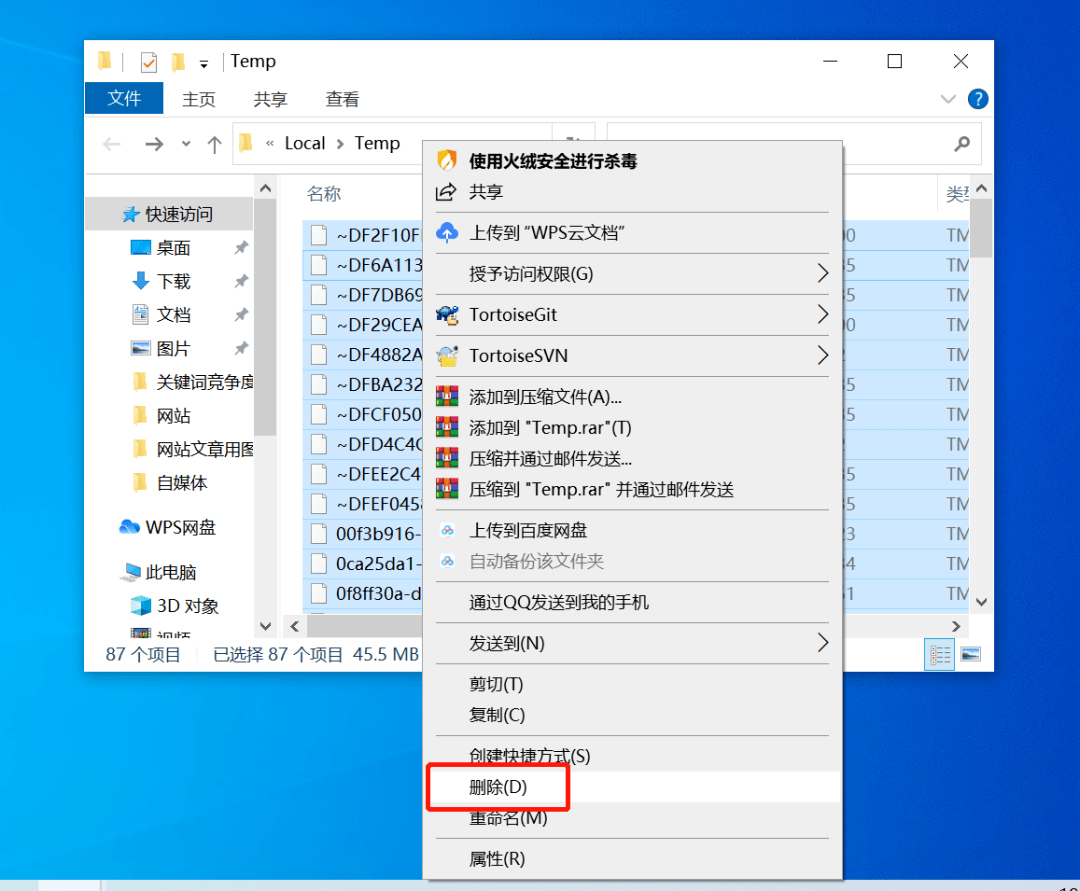Screen dimensions: 1080x891
Task: Choose 压缩到 "Temp.rar" 并通过邮件发送
Action: point(632,489)
